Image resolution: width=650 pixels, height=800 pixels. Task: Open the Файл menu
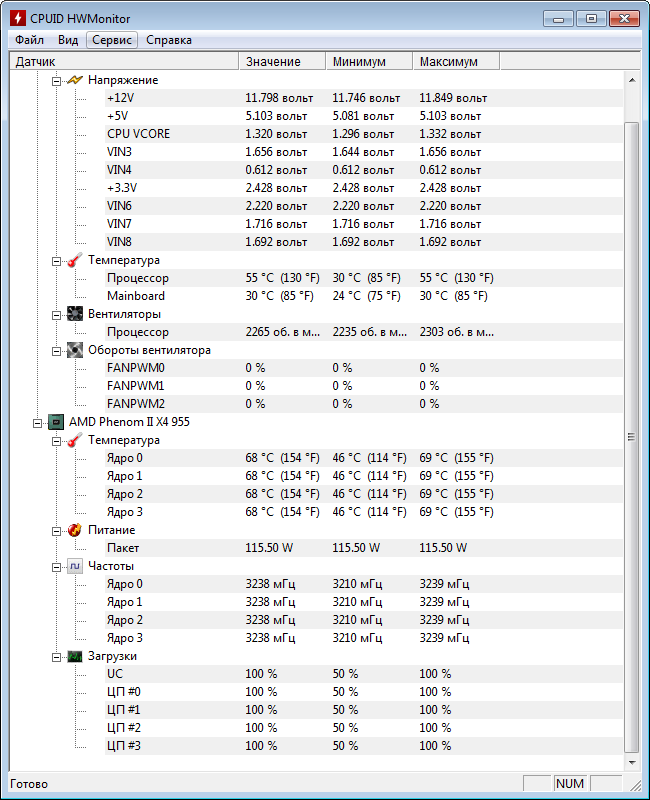[30, 40]
